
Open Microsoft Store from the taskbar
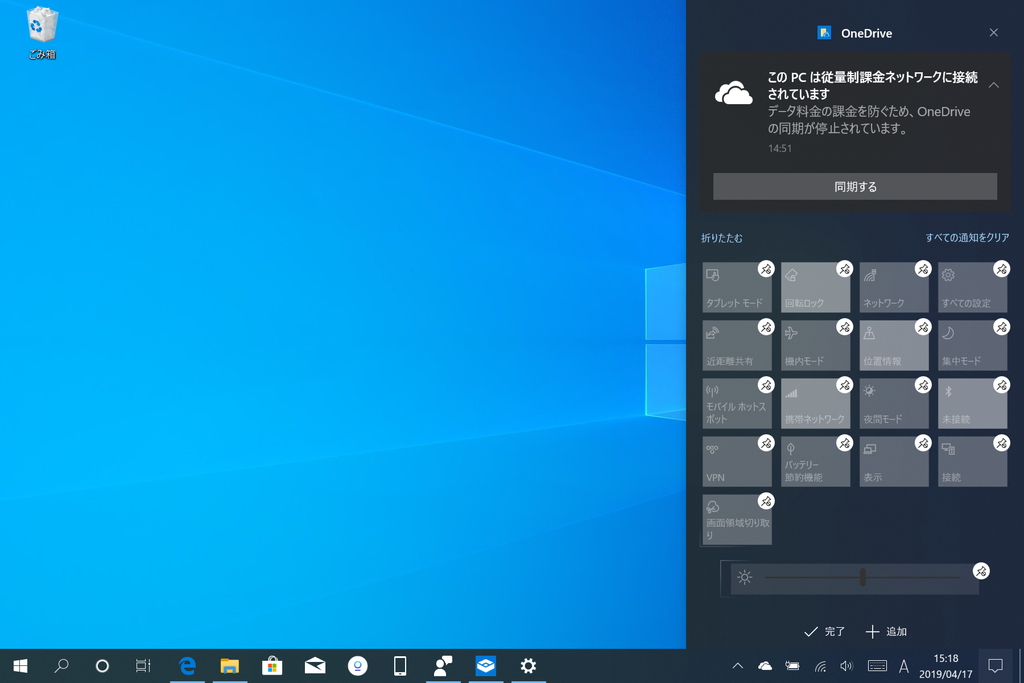272,666
